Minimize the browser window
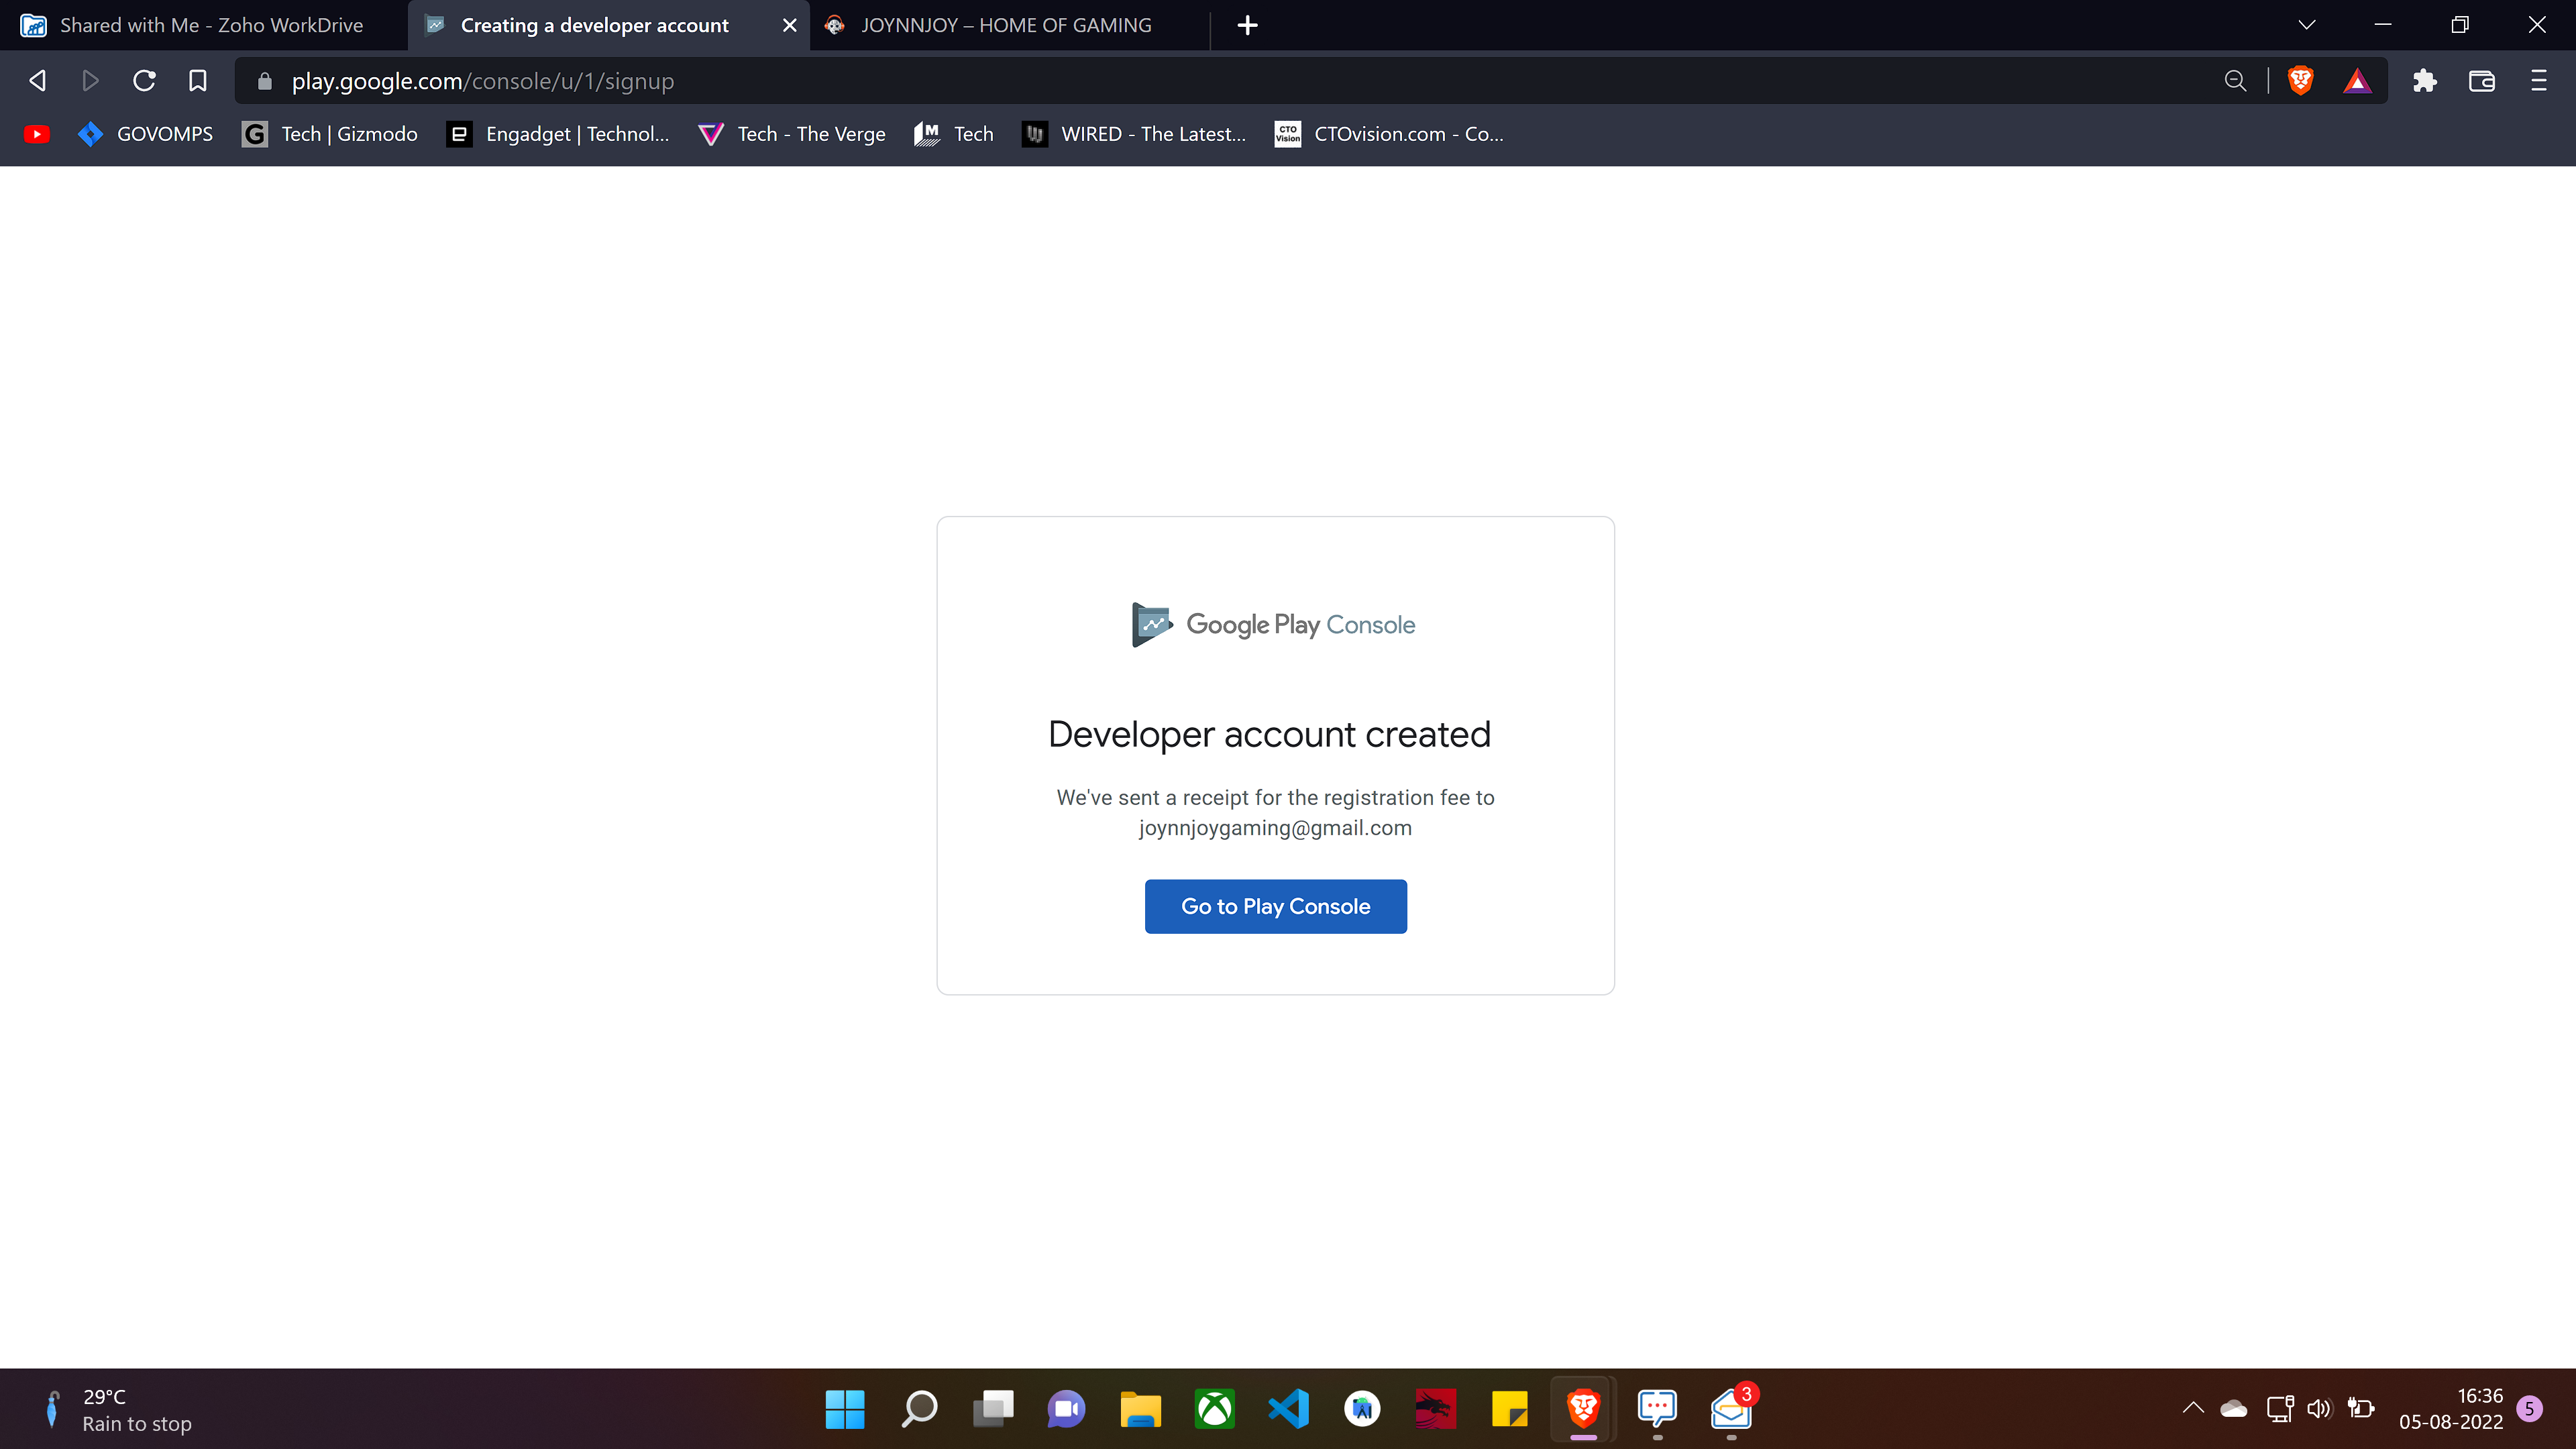 coord(2383,25)
